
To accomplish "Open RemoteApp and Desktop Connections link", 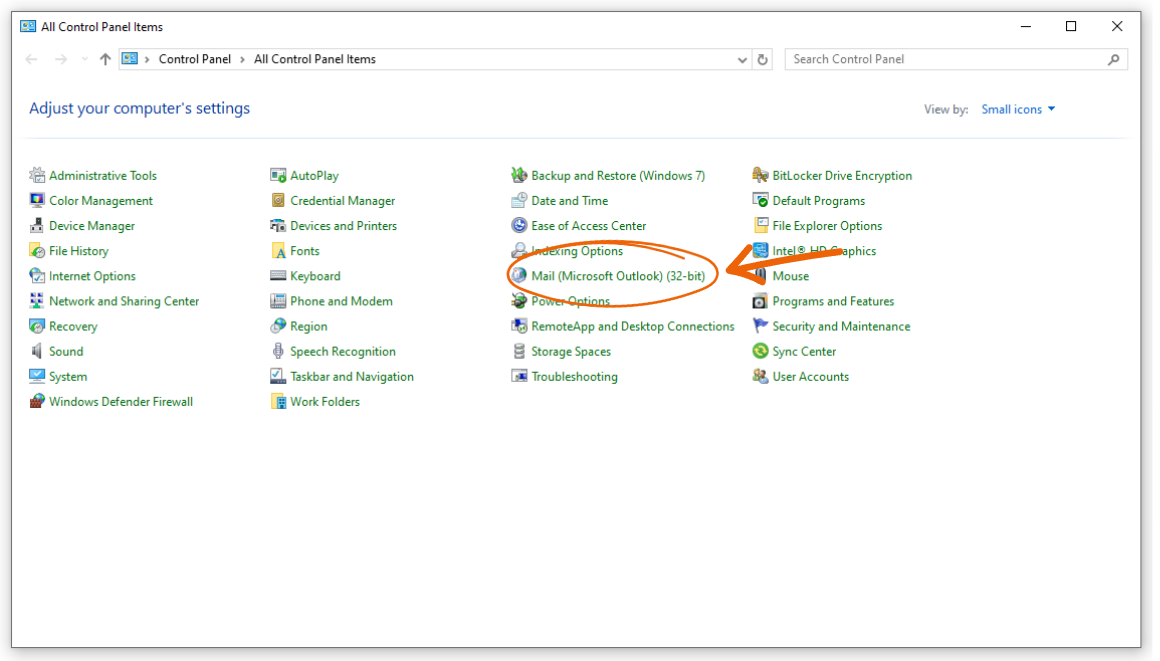I will (633, 326).
